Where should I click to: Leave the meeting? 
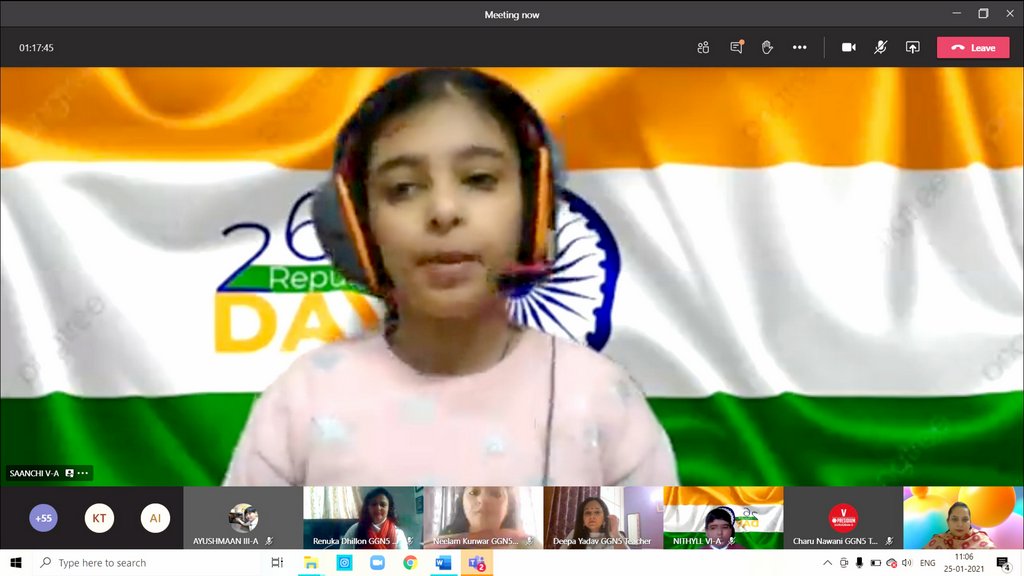tap(973, 47)
